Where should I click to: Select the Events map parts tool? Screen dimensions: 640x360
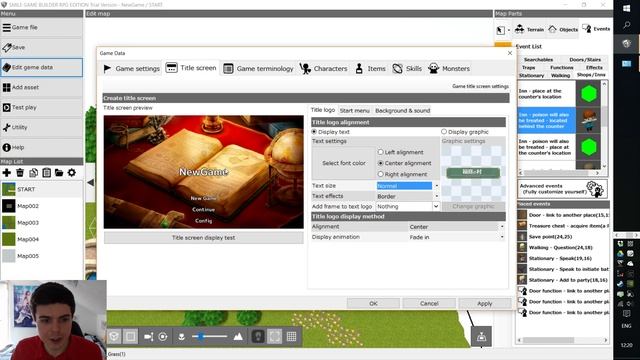(x=596, y=29)
